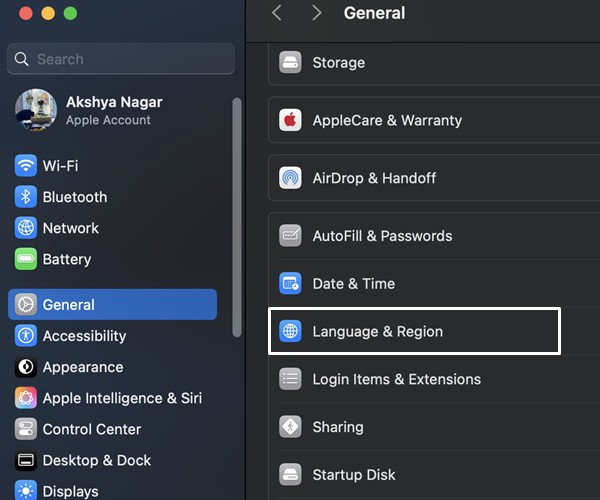Screen dimensions: 600x500
Task: Click the search magnifier icon
Action: [21, 59]
